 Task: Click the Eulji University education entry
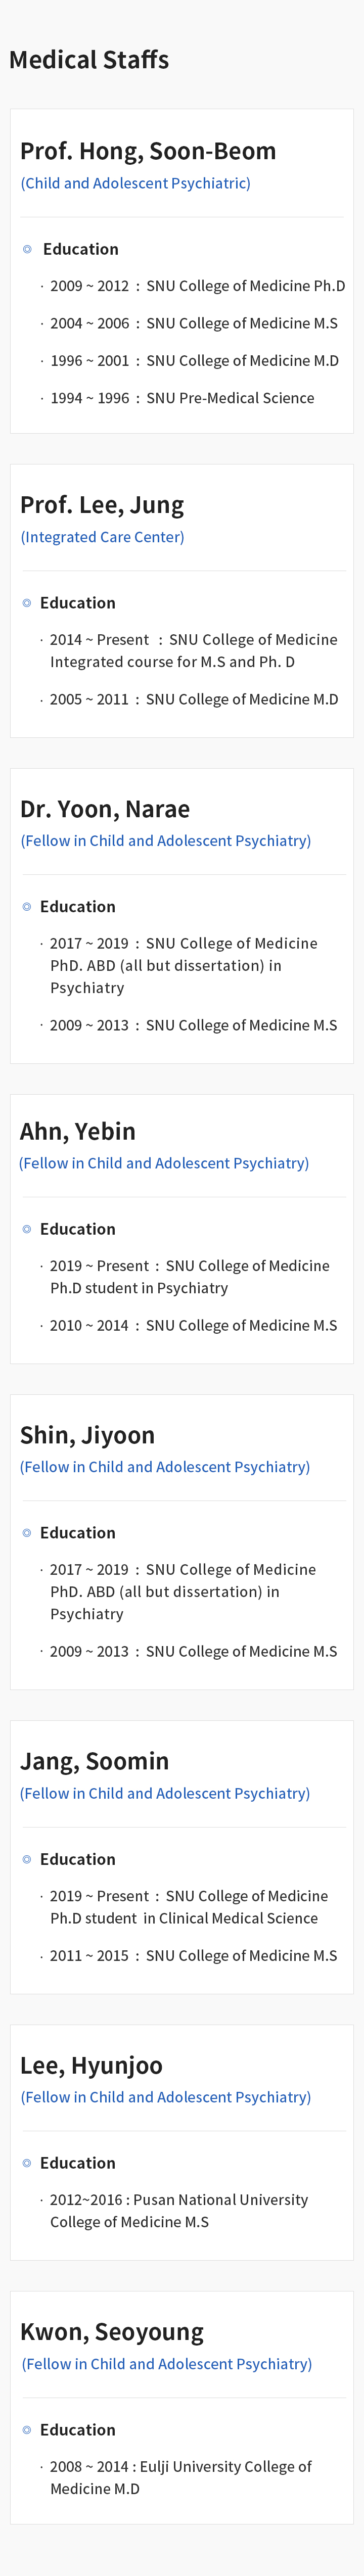tap(181, 2478)
